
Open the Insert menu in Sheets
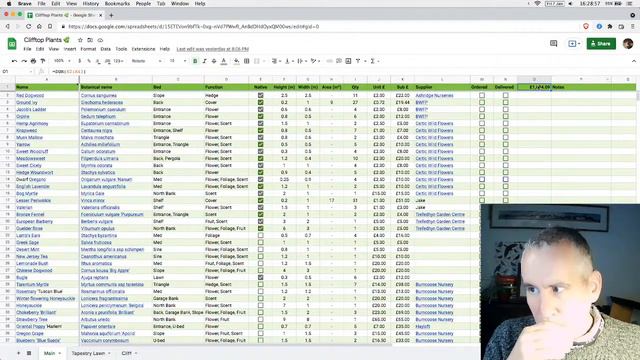tap(70, 49)
